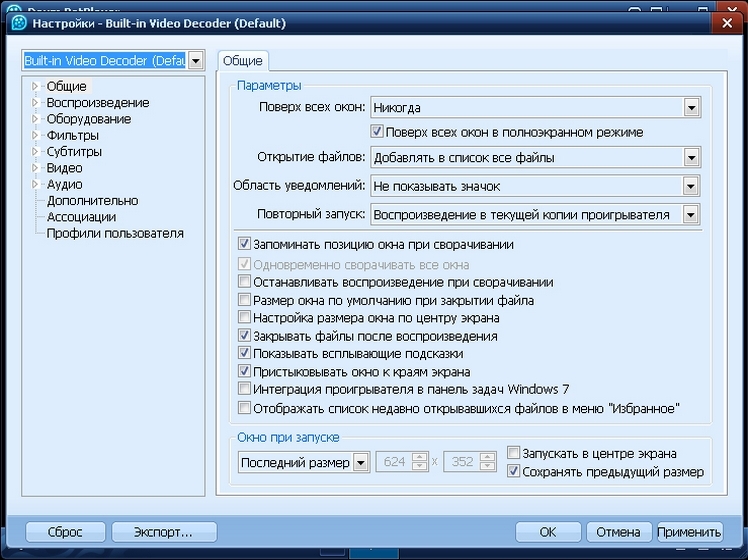Image resolution: width=748 pixels, height=560 pixels.
Task: Close the settings dialog with the X button
Action: pos(730,22)
